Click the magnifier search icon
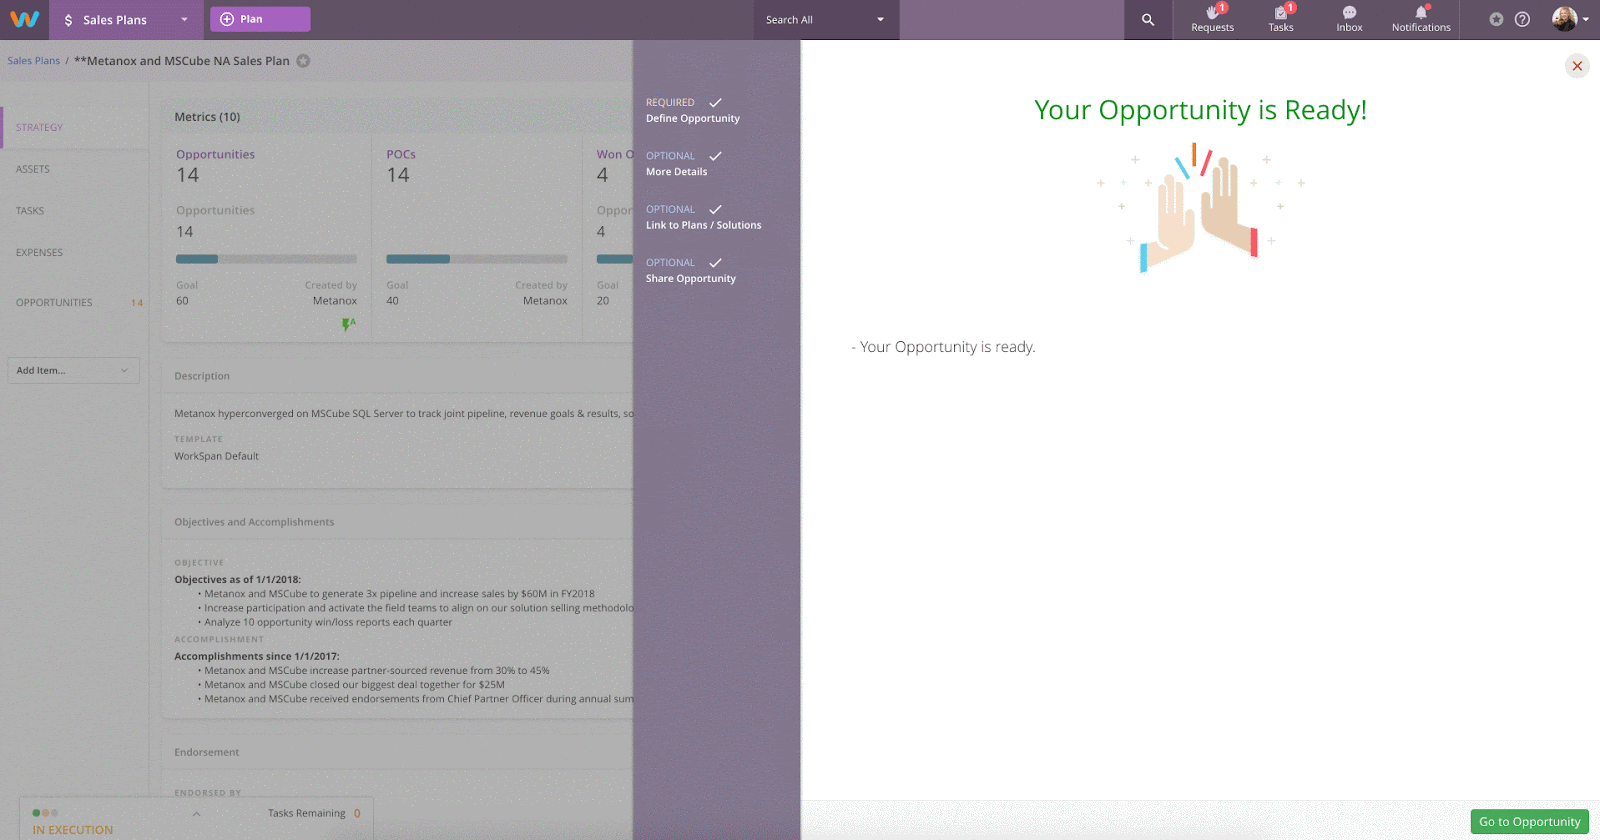This screenshot has height=840, width=1600. pyautogui.click(x=1148, y=20)
